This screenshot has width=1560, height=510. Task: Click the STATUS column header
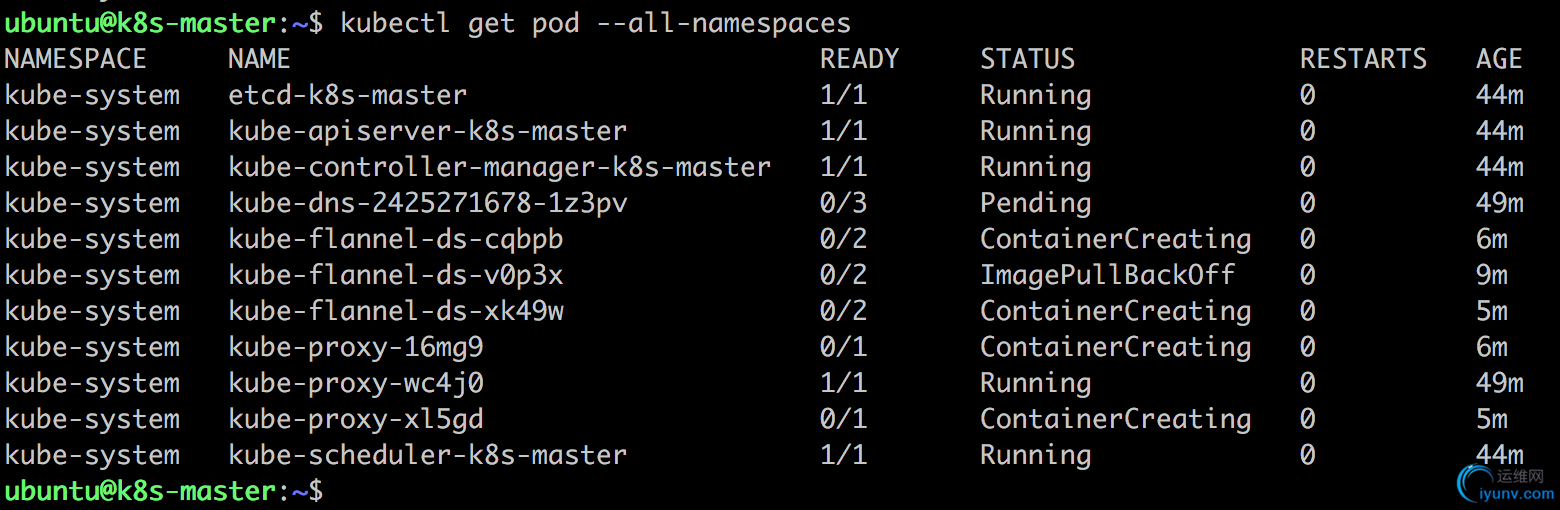1028,59
